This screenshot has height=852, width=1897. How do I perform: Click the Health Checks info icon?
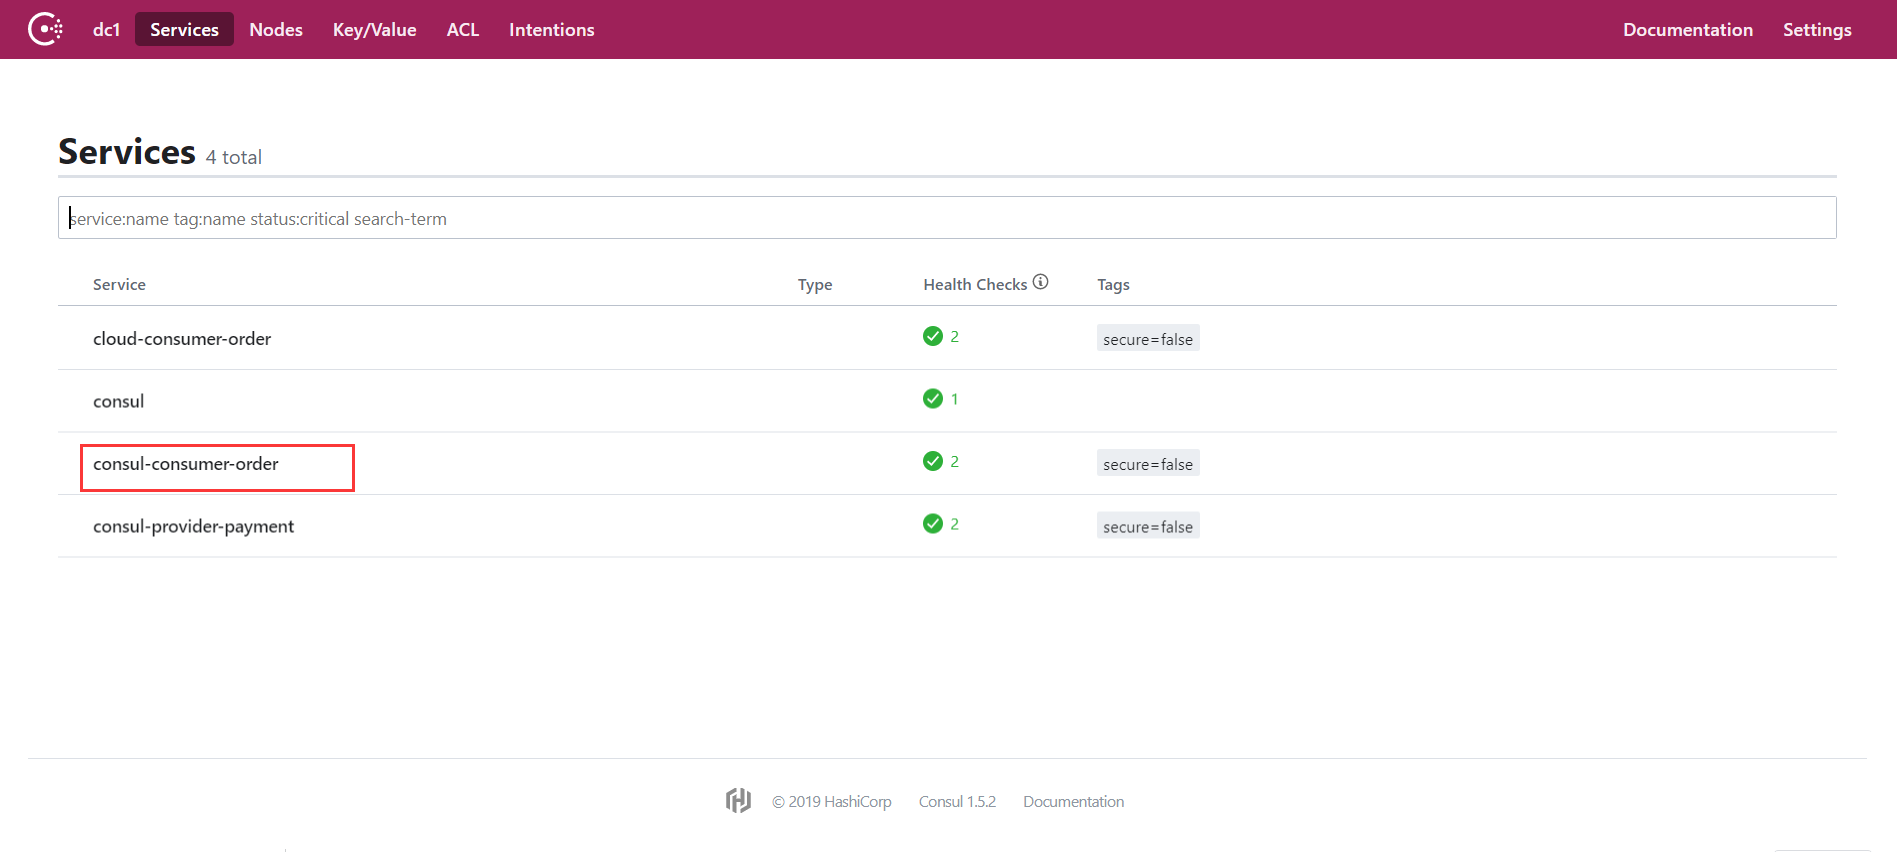tap(1041, 282)
